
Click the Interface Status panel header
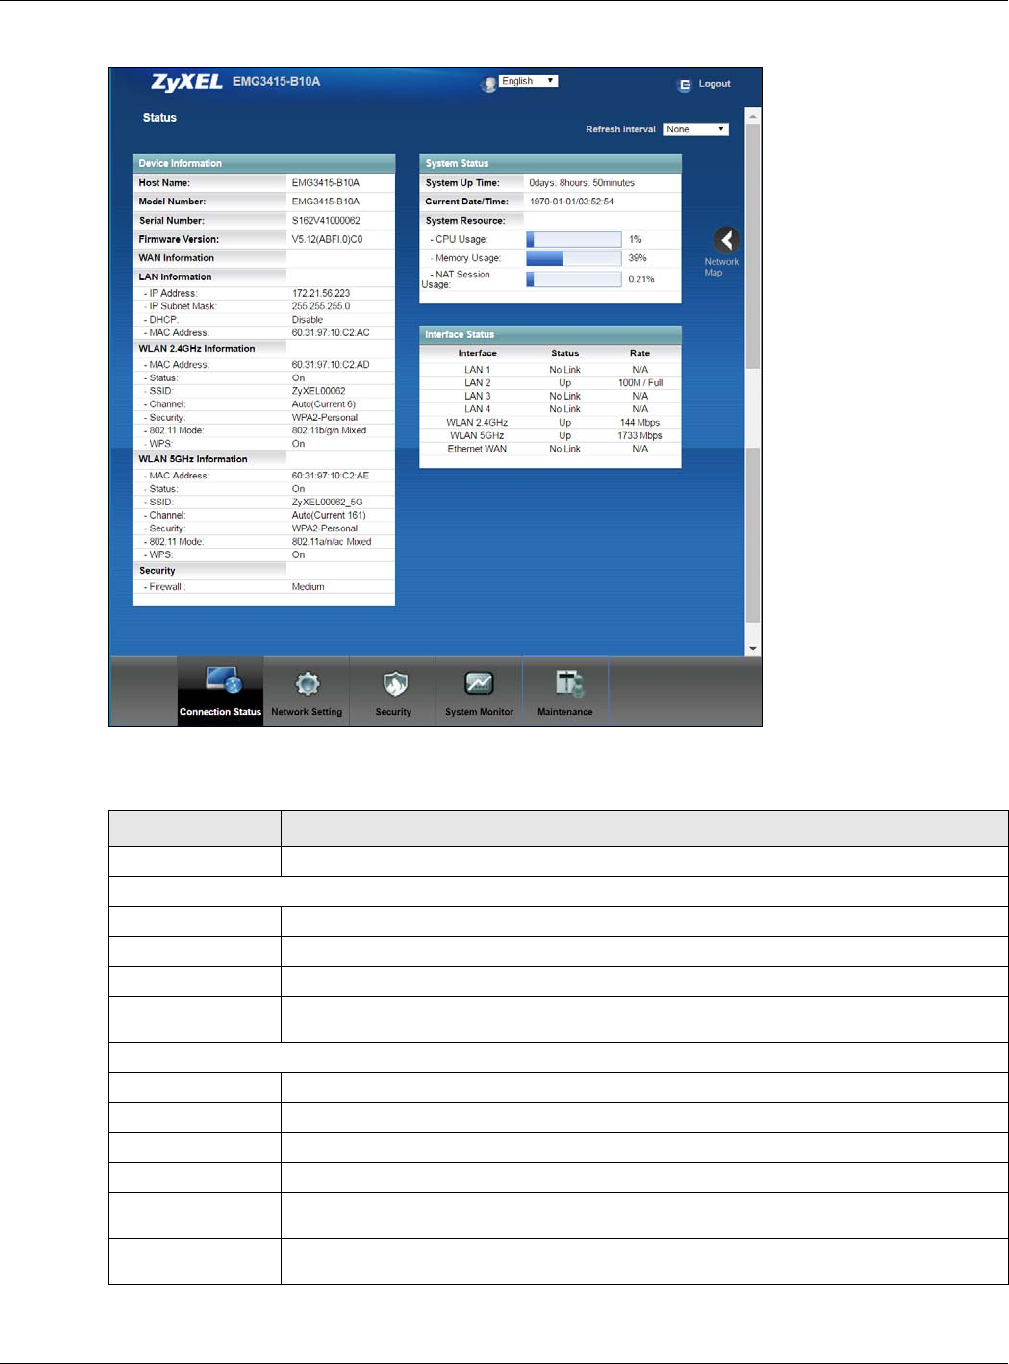pos(550,334)
